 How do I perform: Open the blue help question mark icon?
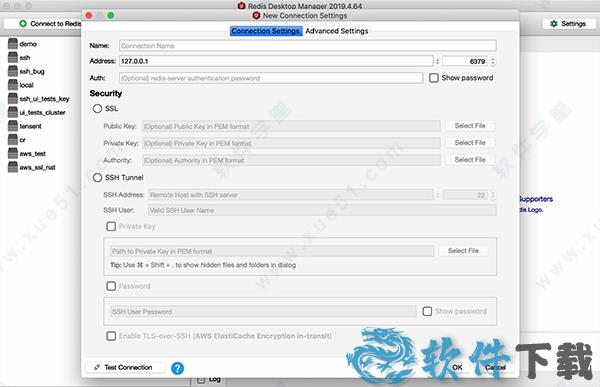[178, 368]
